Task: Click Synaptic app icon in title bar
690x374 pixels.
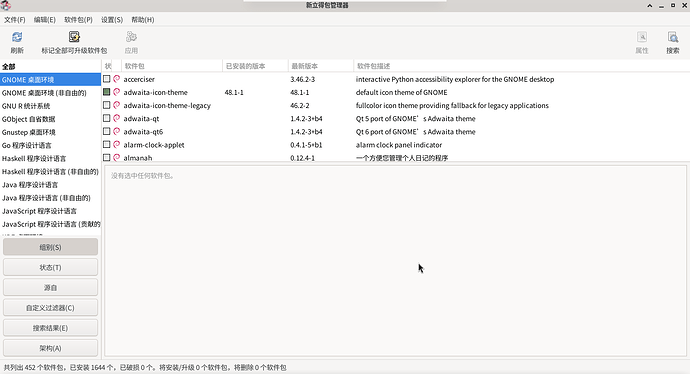Action: click(6, 5)
